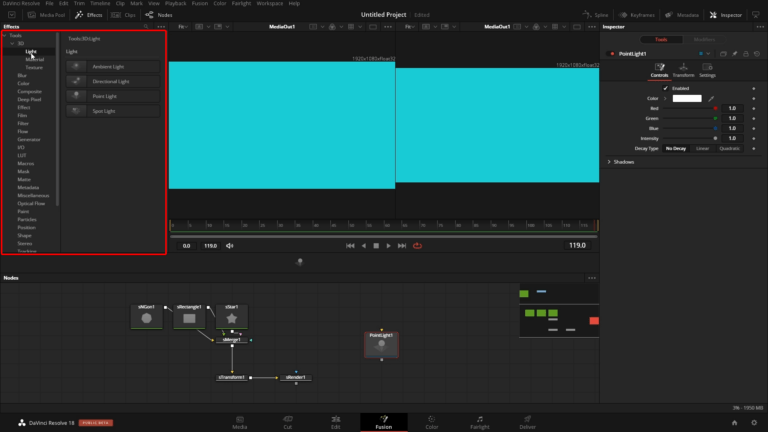Jump to the first frame

click(x=350, y=246)
